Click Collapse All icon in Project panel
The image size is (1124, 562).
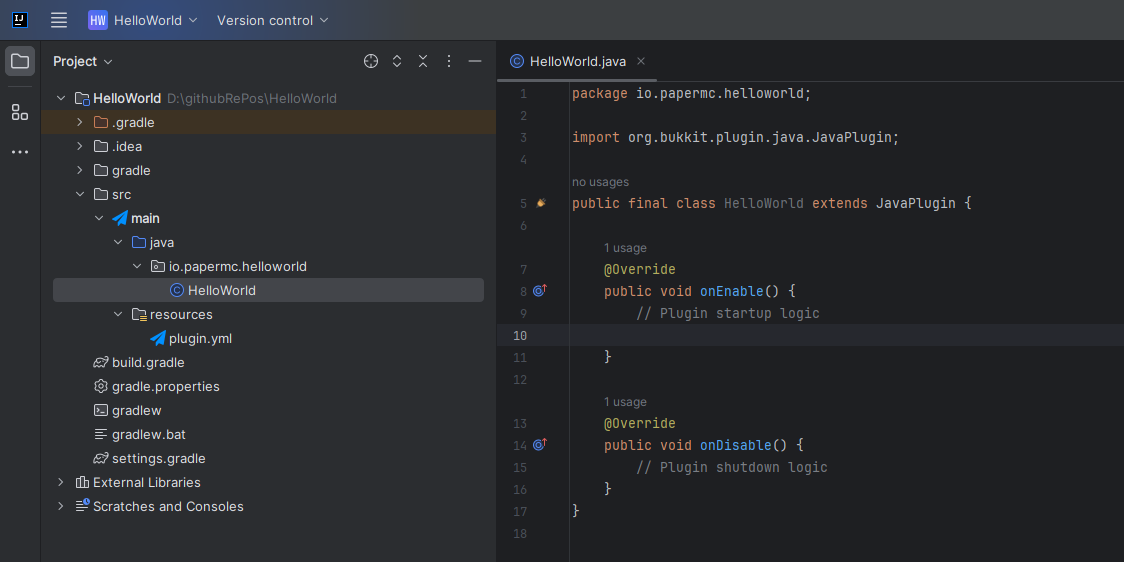click(423, 61)
